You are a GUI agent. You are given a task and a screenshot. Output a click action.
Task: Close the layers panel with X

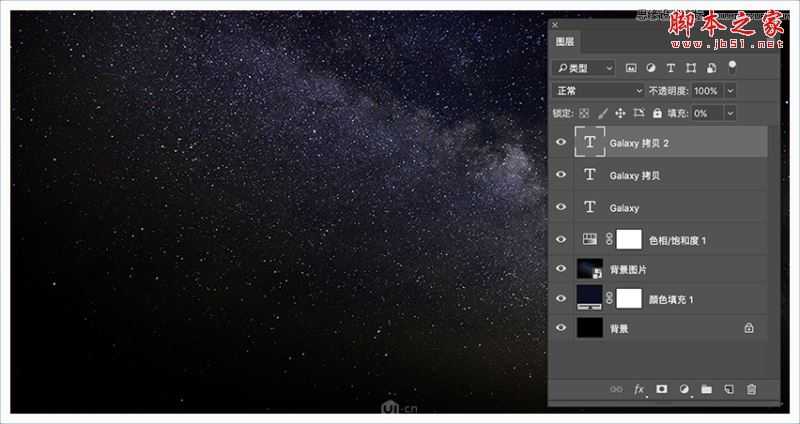tap(555, 25)
